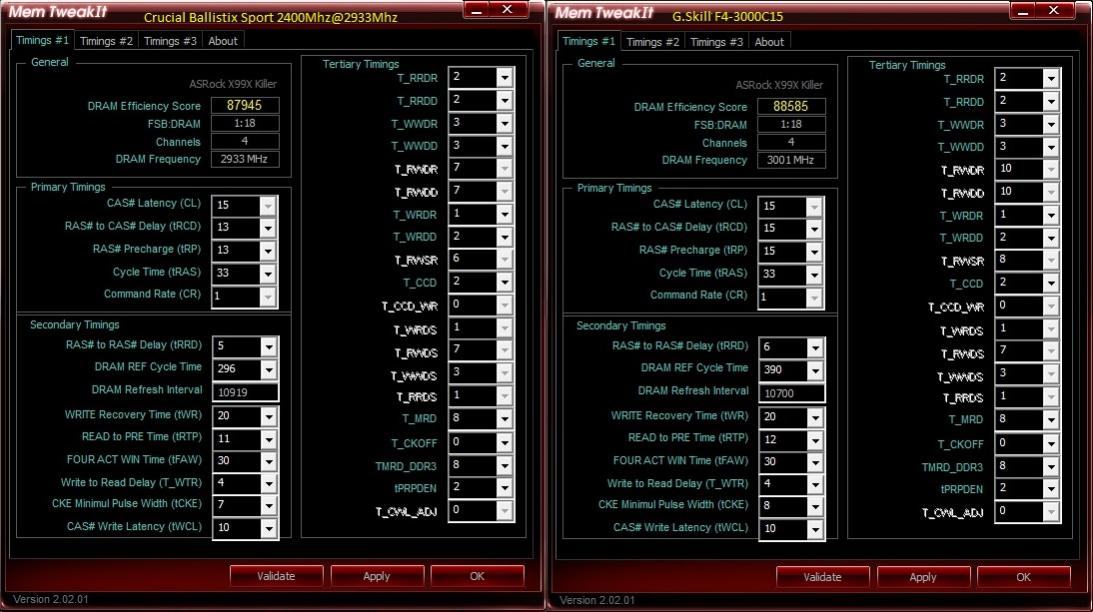Open tWCL dropdown in Crucial window
The width and height of the screenshot is (1093, 612).
[x=268, y=528]
